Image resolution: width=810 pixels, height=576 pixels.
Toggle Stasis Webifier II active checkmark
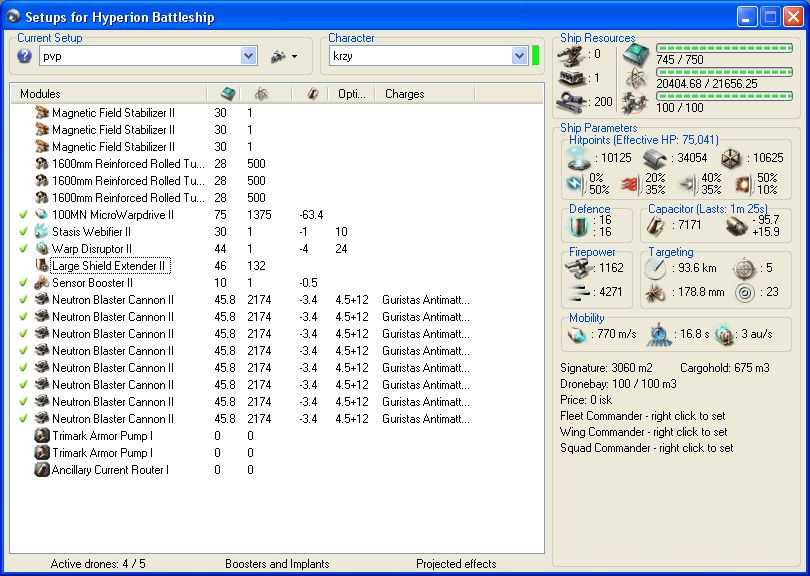point(23,232)
